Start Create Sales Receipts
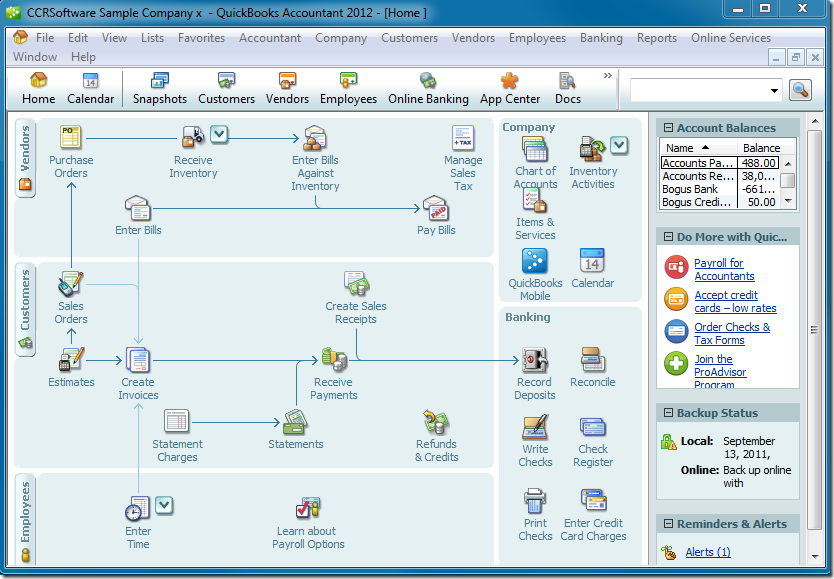834x579 pixels. point(356,283)
